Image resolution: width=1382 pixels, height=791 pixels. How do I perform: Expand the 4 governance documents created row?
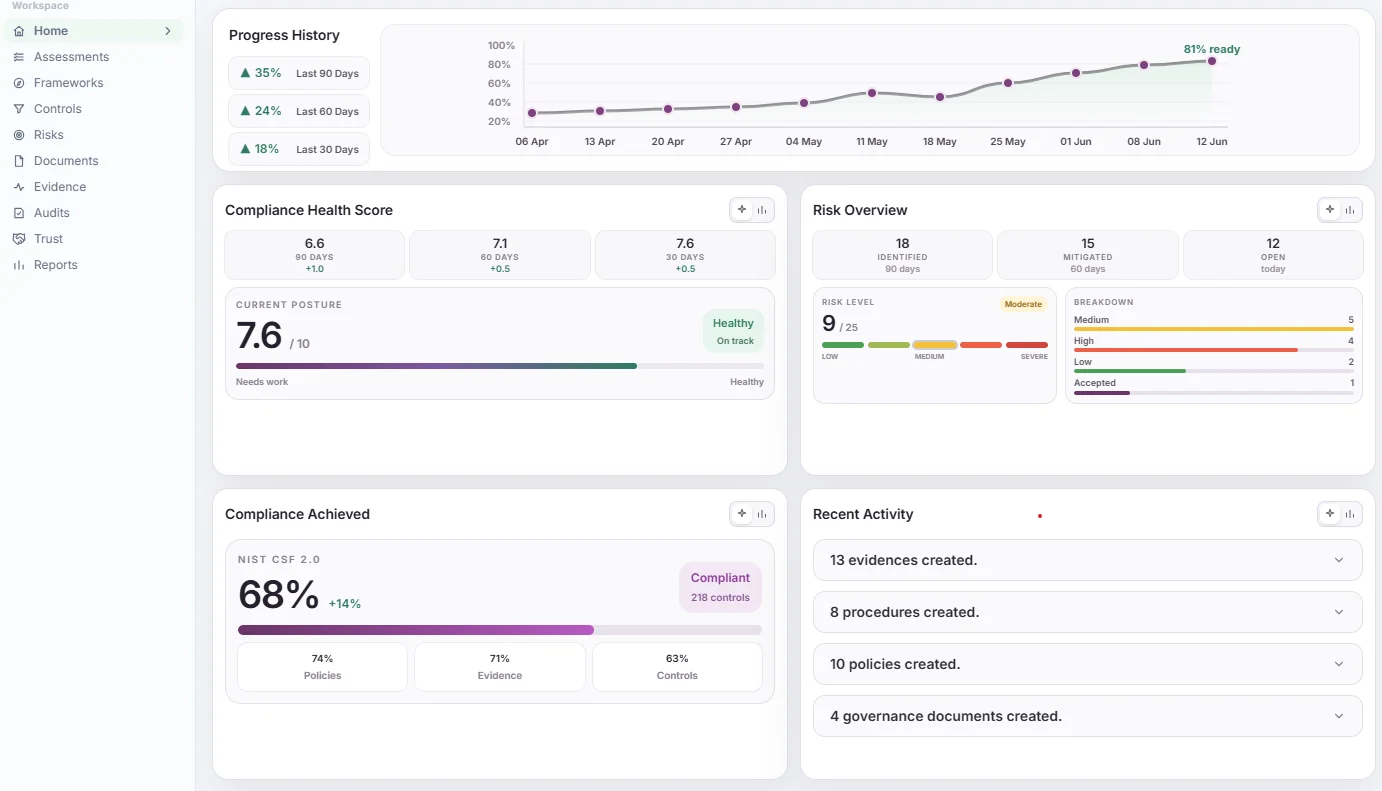(x=1088, y=716)
